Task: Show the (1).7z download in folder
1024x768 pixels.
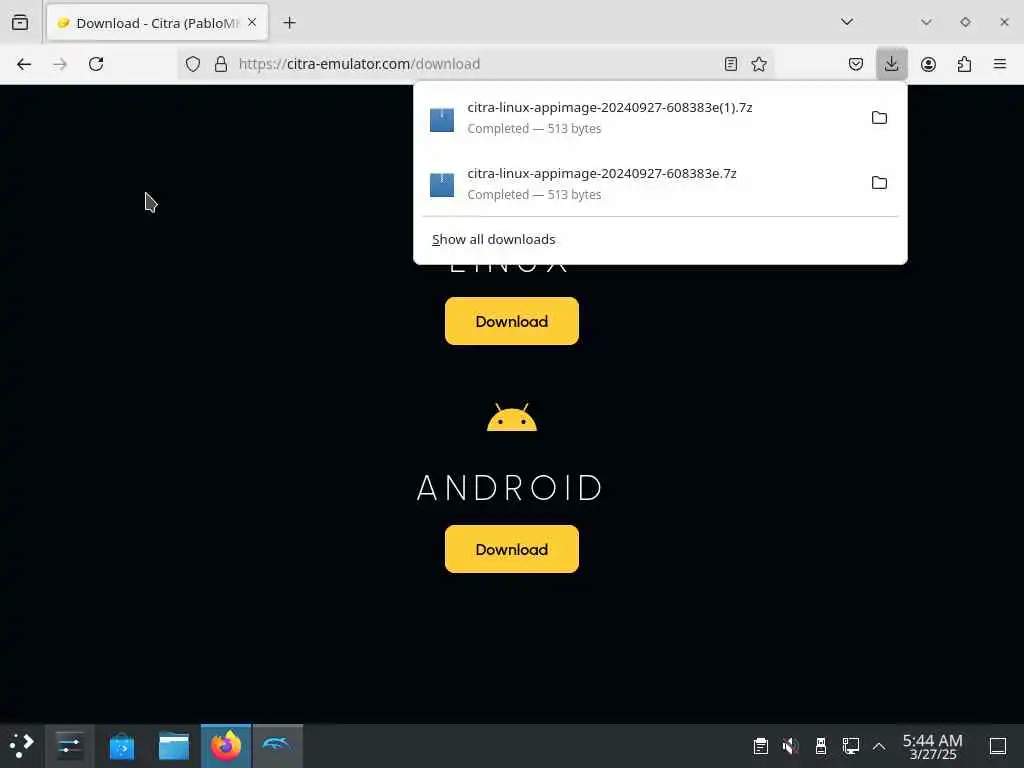Action: [x=879, y=118]
